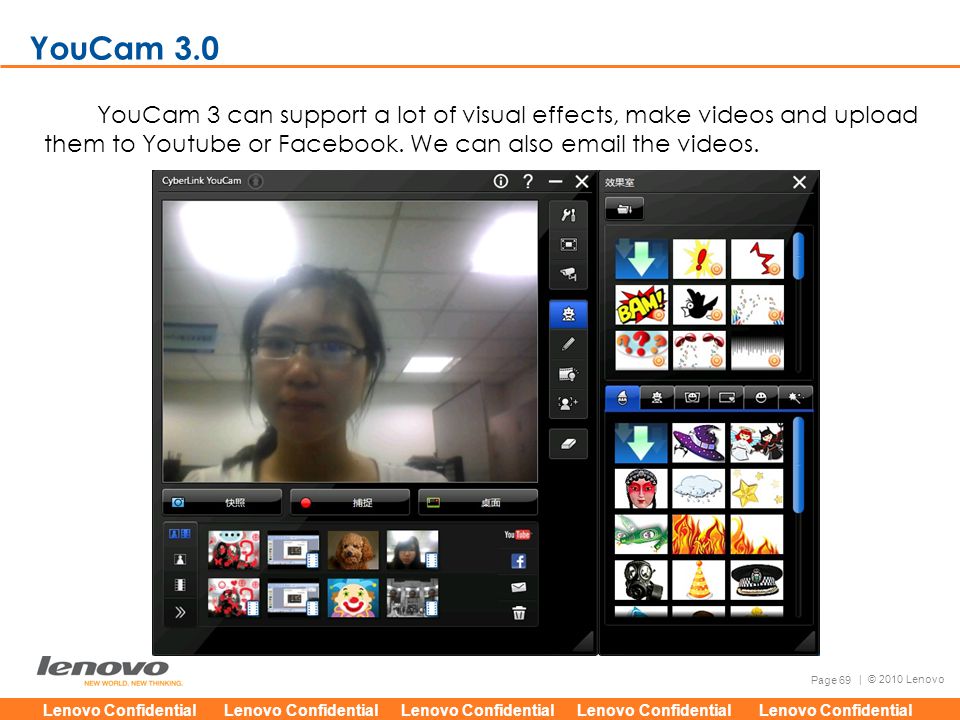Screen dimensions: 960x720
Task: Click the folder import button in effects room
Action: pos(624,209)
